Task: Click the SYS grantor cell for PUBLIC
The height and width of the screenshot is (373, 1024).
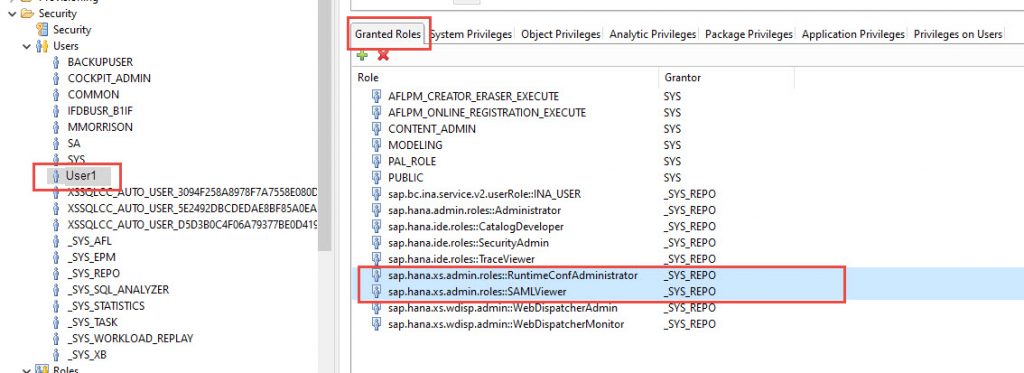Action: pyautogui.click(x=672, y=178)
